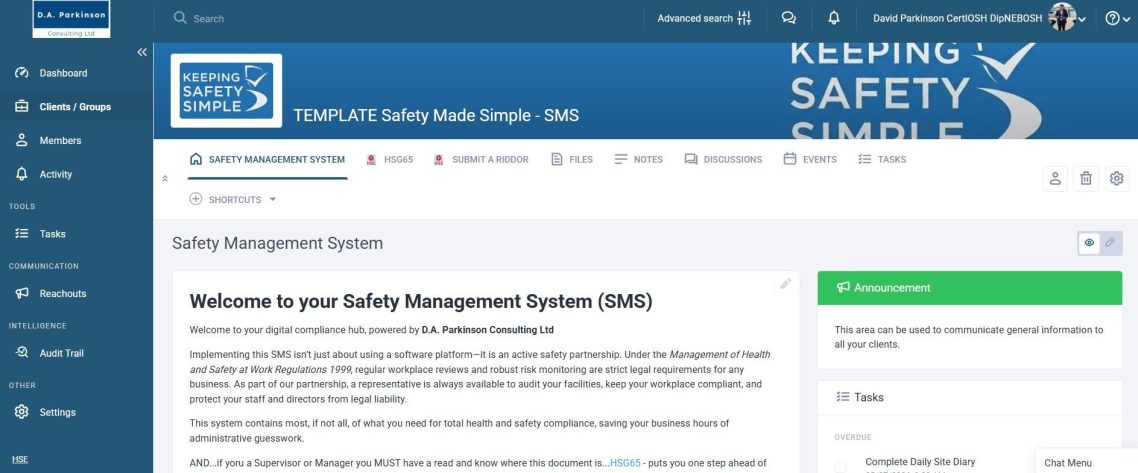Open the HSE link at the sidebar bottom
The width and height of the screenshot is (1138, 473).
tap(20, 459)
